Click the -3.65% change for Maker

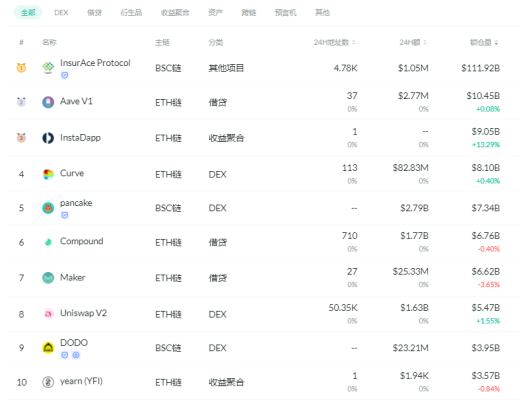(489, 285)
